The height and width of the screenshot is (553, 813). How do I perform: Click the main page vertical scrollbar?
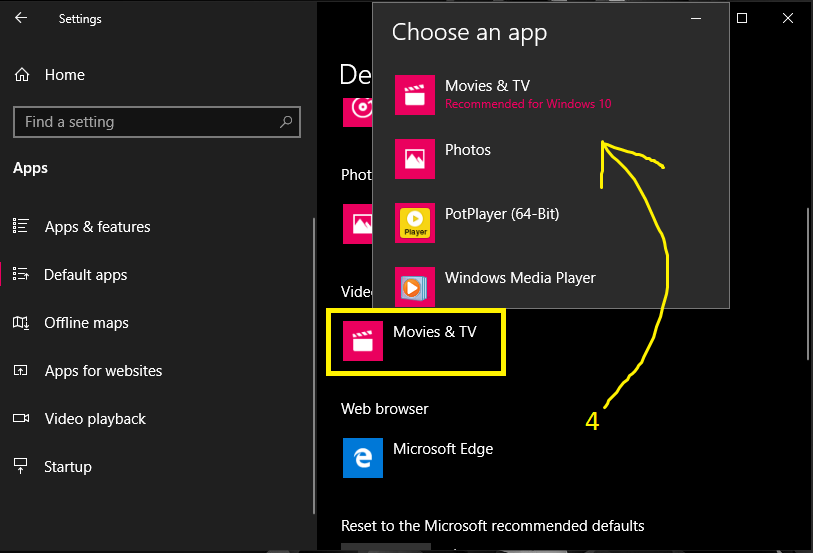pyautogui.click(x=808, y=283)
